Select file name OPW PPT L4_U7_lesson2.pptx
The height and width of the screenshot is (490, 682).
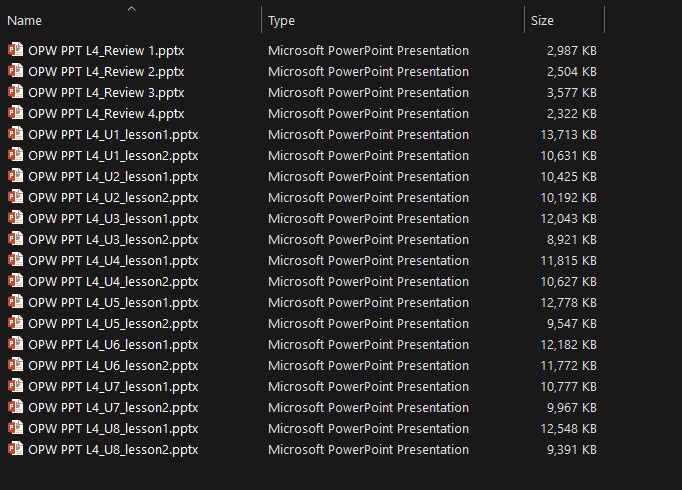(113, 408)
